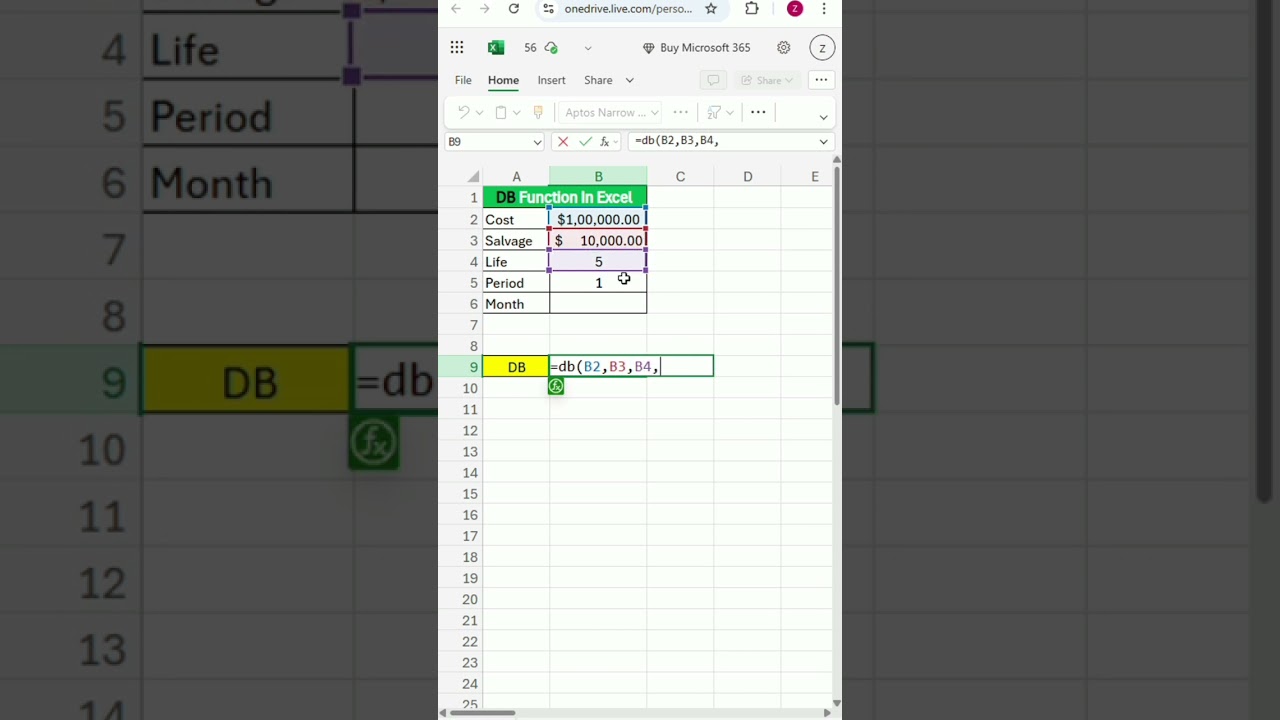1280x720 pixels.
Task: Click the B9 Name Box
Action: point(487,141)
